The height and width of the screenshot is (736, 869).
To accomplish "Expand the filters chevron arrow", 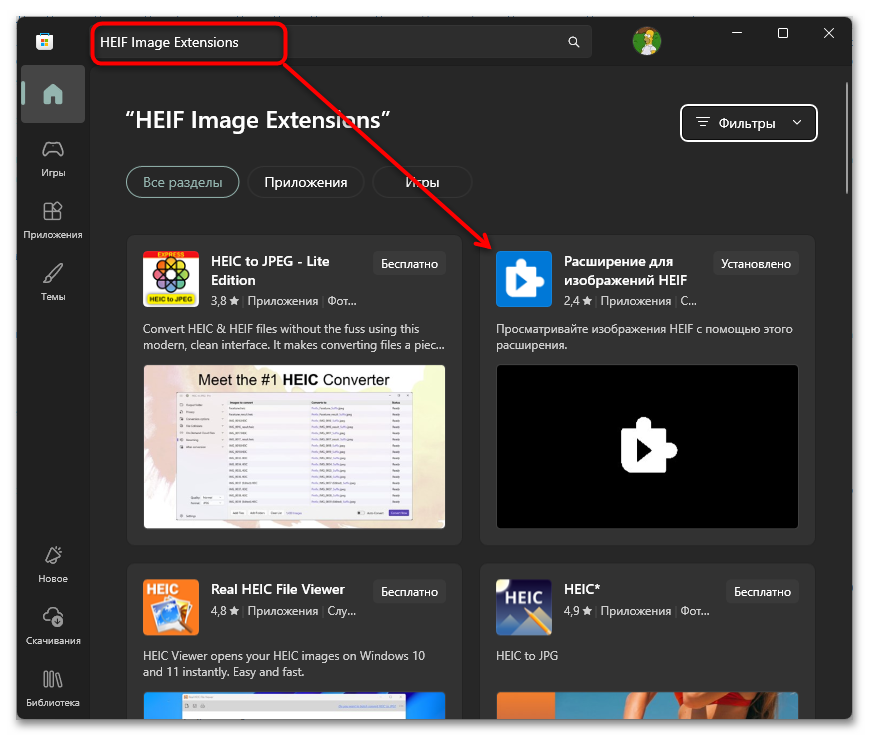I will point(797,122).
